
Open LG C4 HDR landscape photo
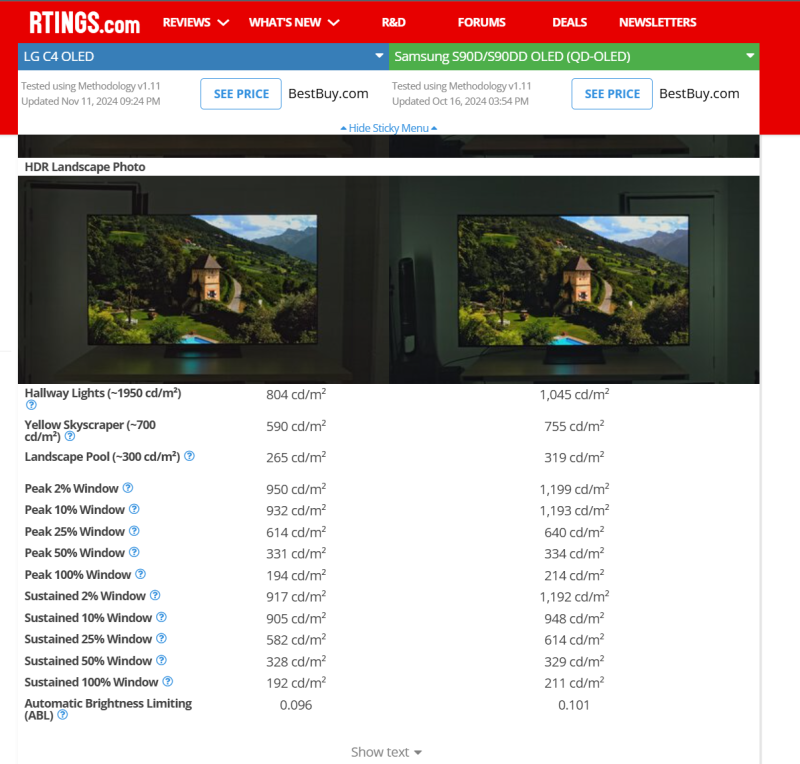tap(203, 280)
